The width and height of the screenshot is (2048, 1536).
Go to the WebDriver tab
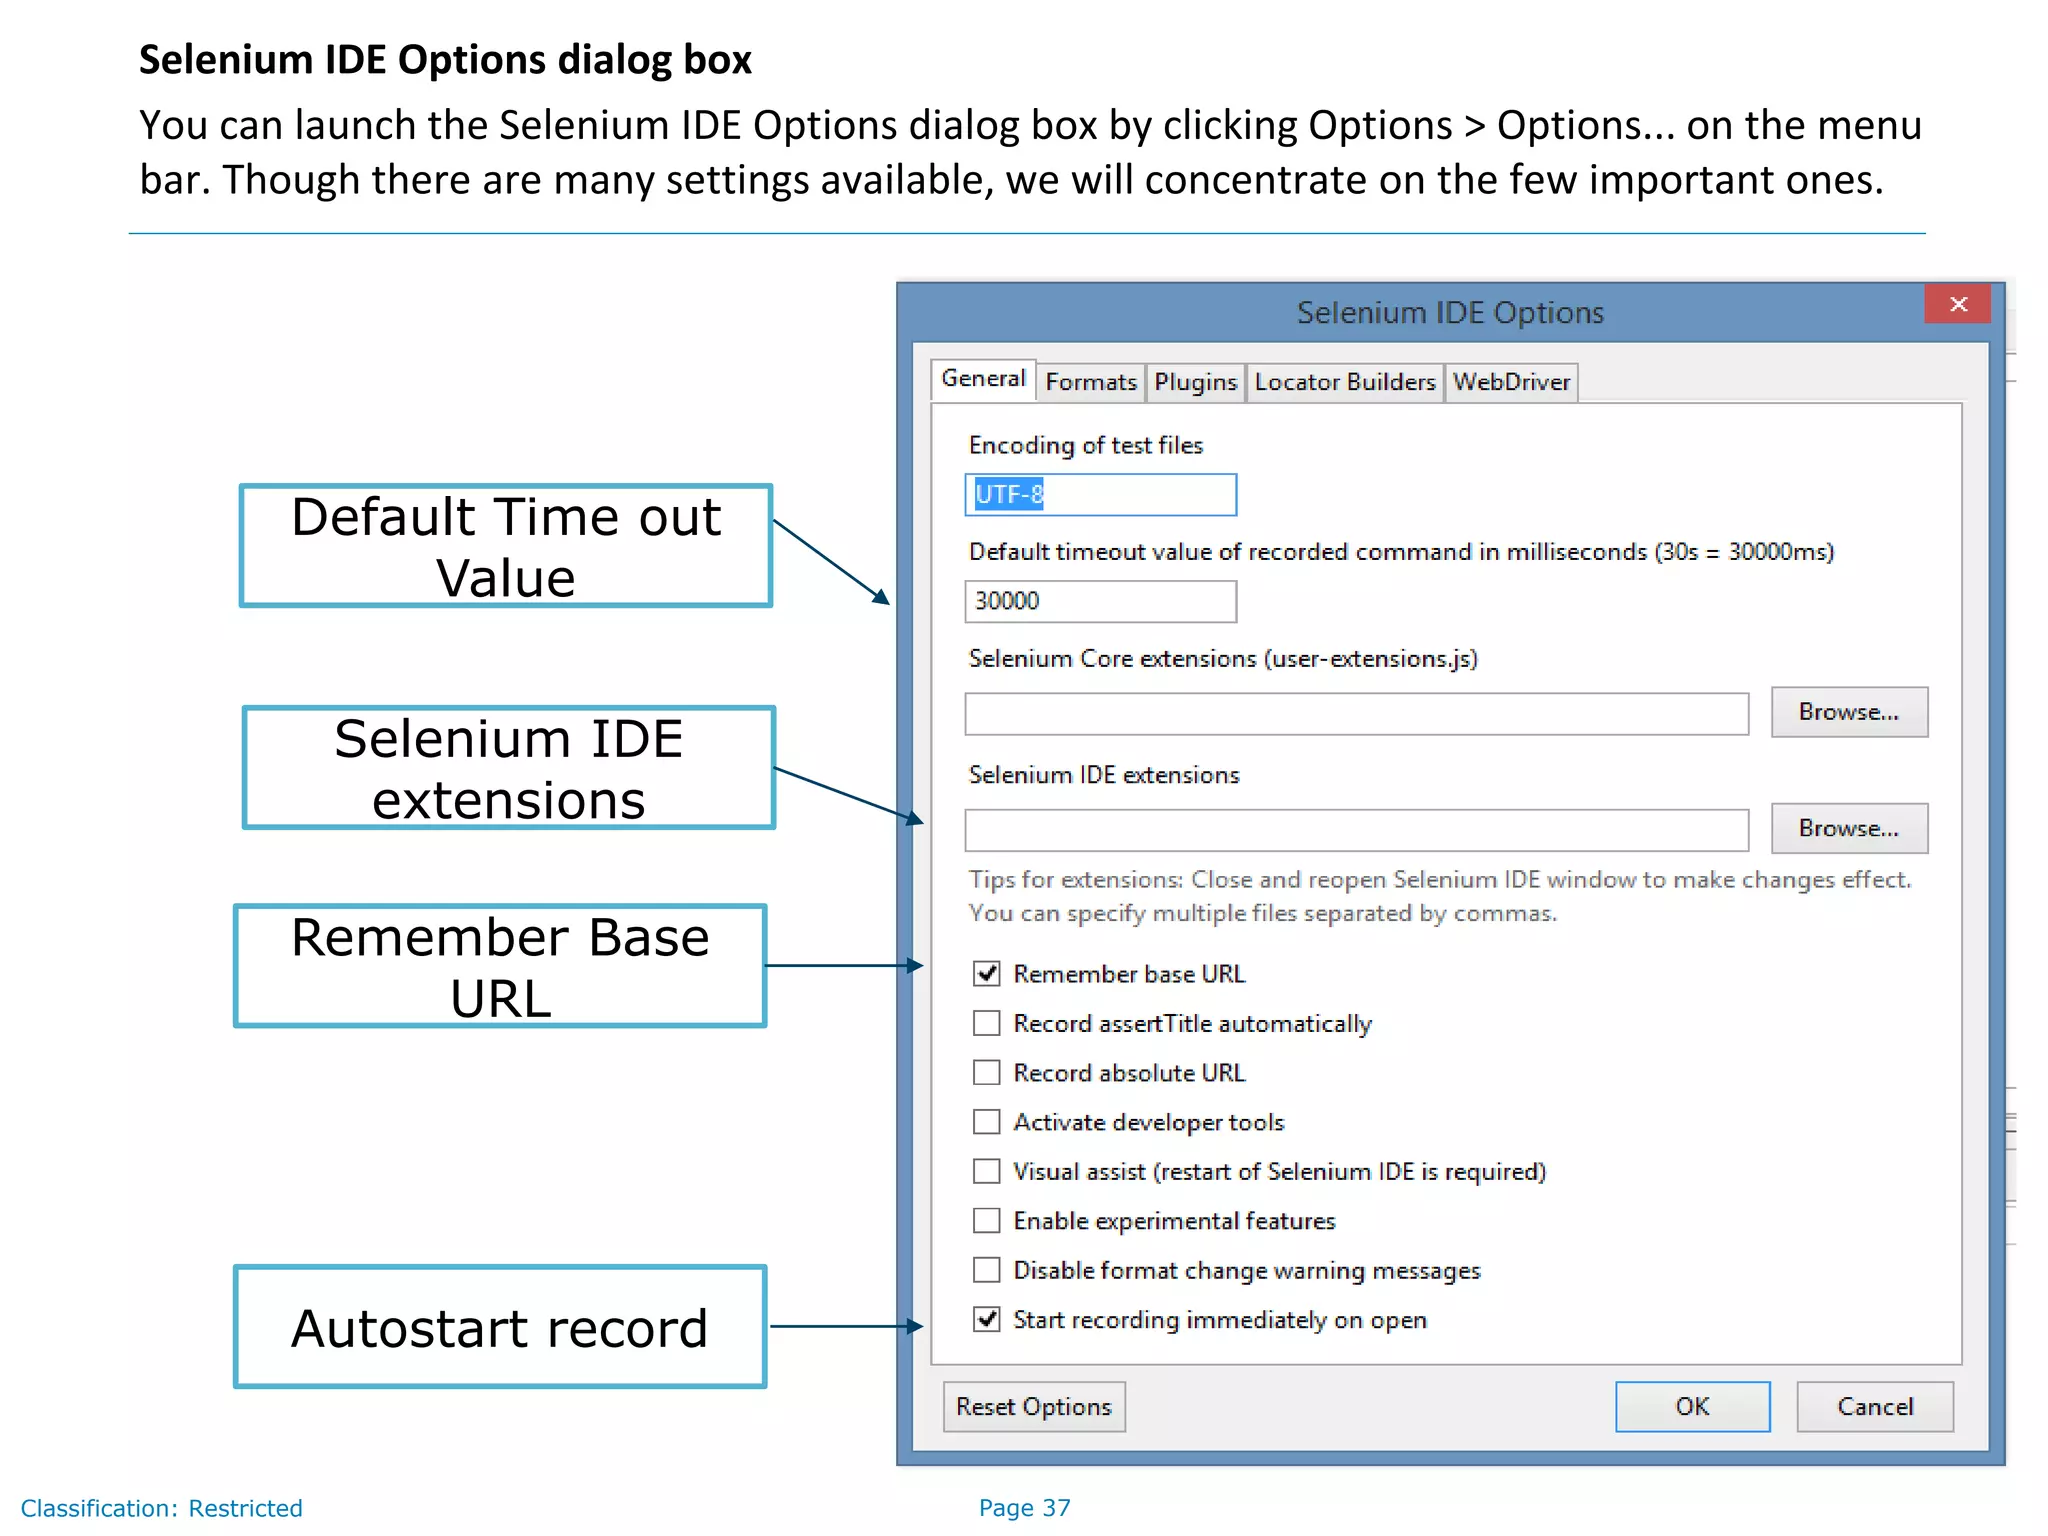[1511, 382]
